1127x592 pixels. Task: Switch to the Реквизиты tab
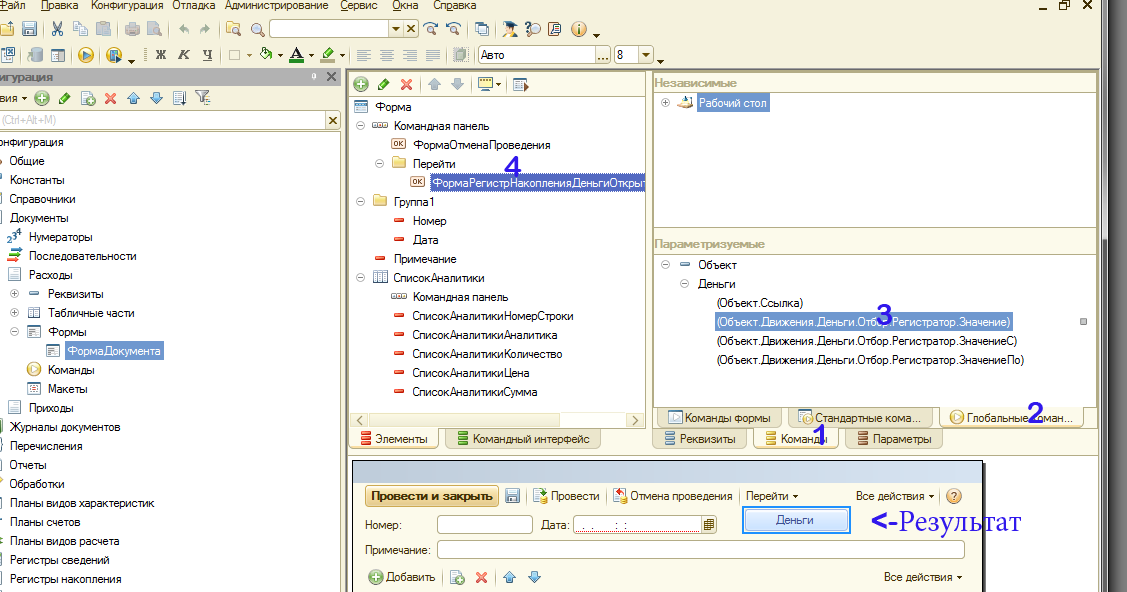701,439
